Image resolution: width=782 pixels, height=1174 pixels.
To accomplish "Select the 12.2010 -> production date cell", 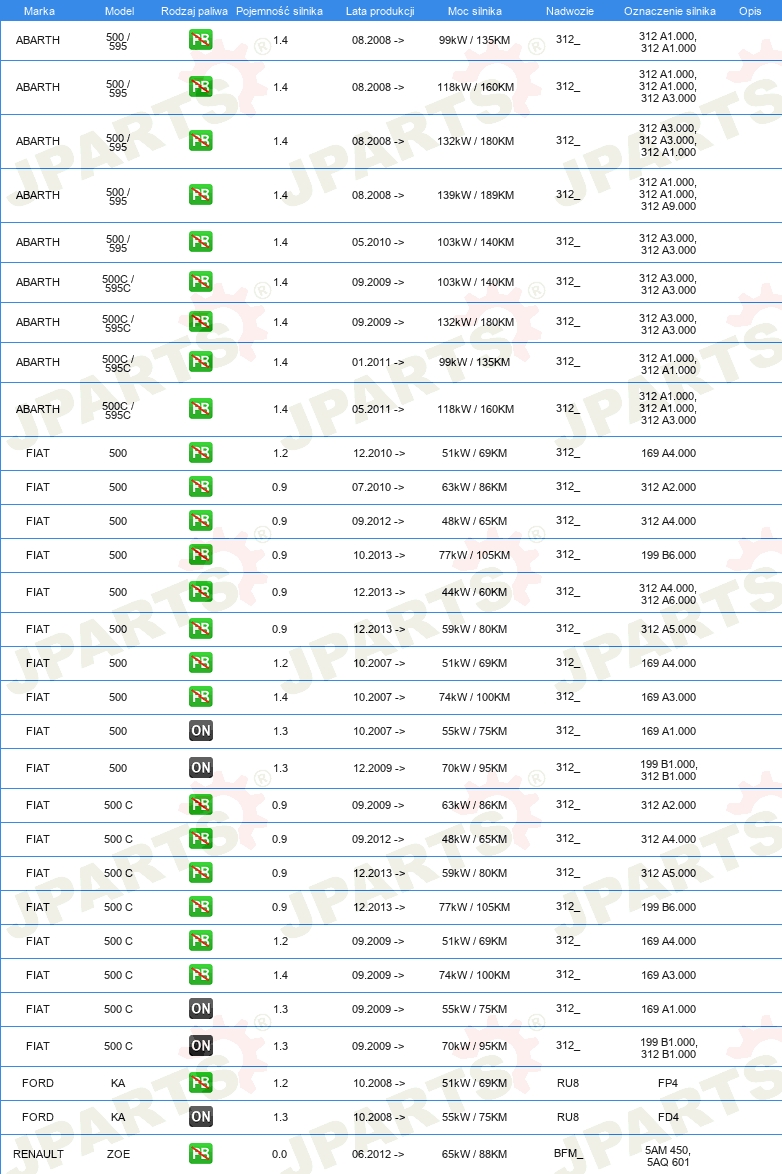I will (x=379, y=453).
